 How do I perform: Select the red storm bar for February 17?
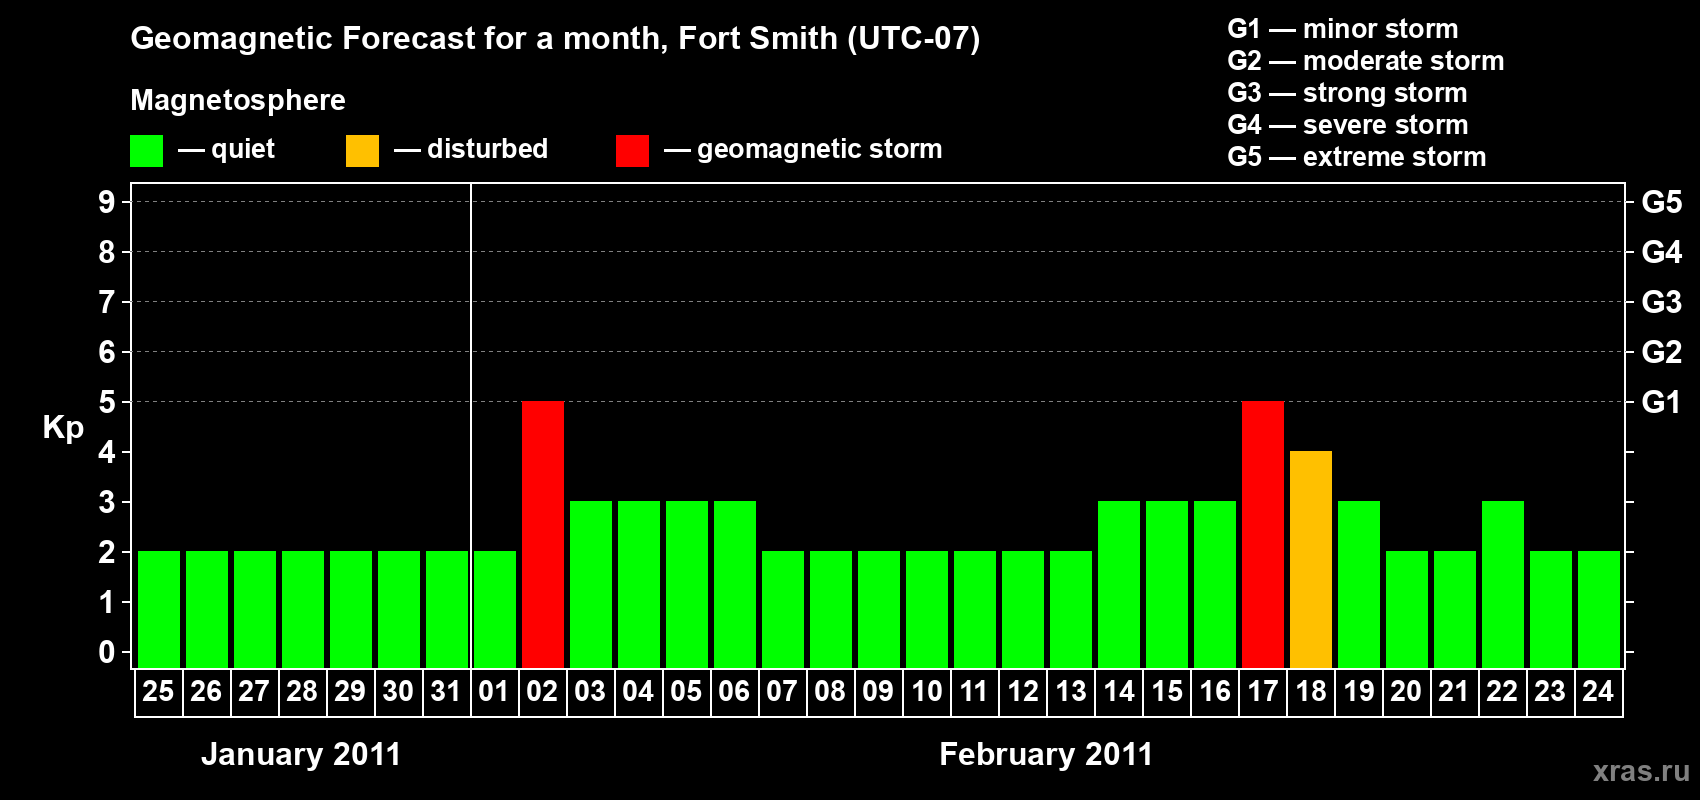1263,535
